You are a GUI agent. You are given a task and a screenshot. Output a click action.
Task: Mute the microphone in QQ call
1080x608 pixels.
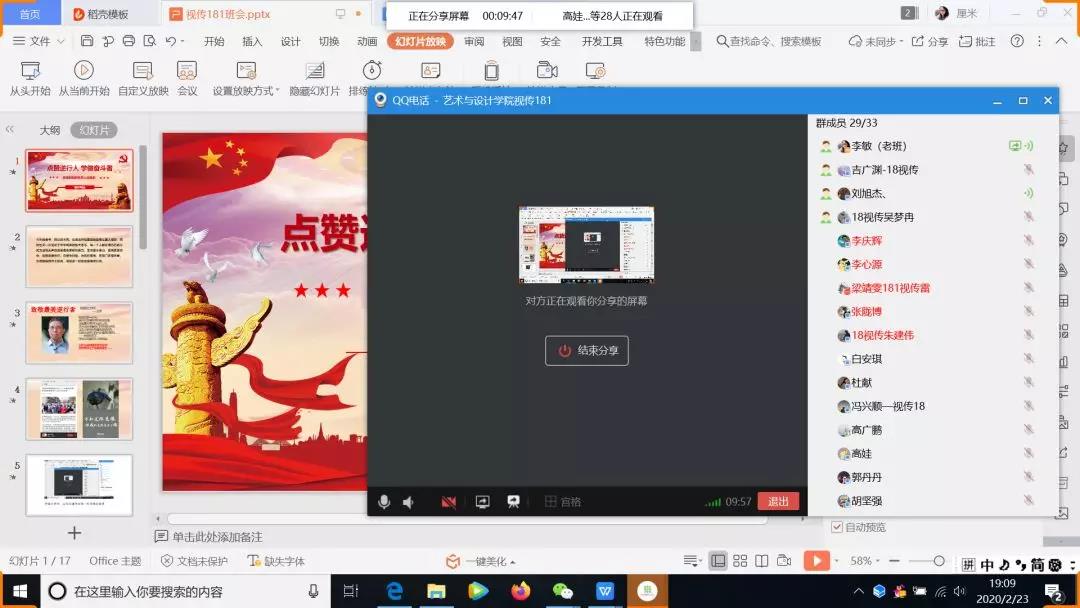384,502
